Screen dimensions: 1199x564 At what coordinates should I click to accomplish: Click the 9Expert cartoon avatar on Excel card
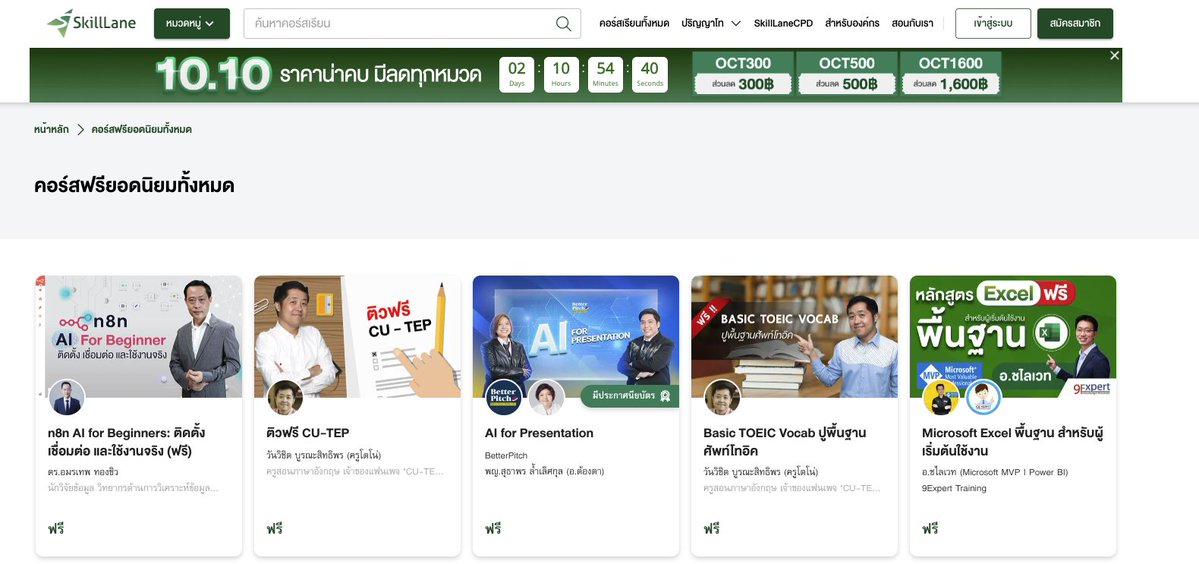click(983, 397)
